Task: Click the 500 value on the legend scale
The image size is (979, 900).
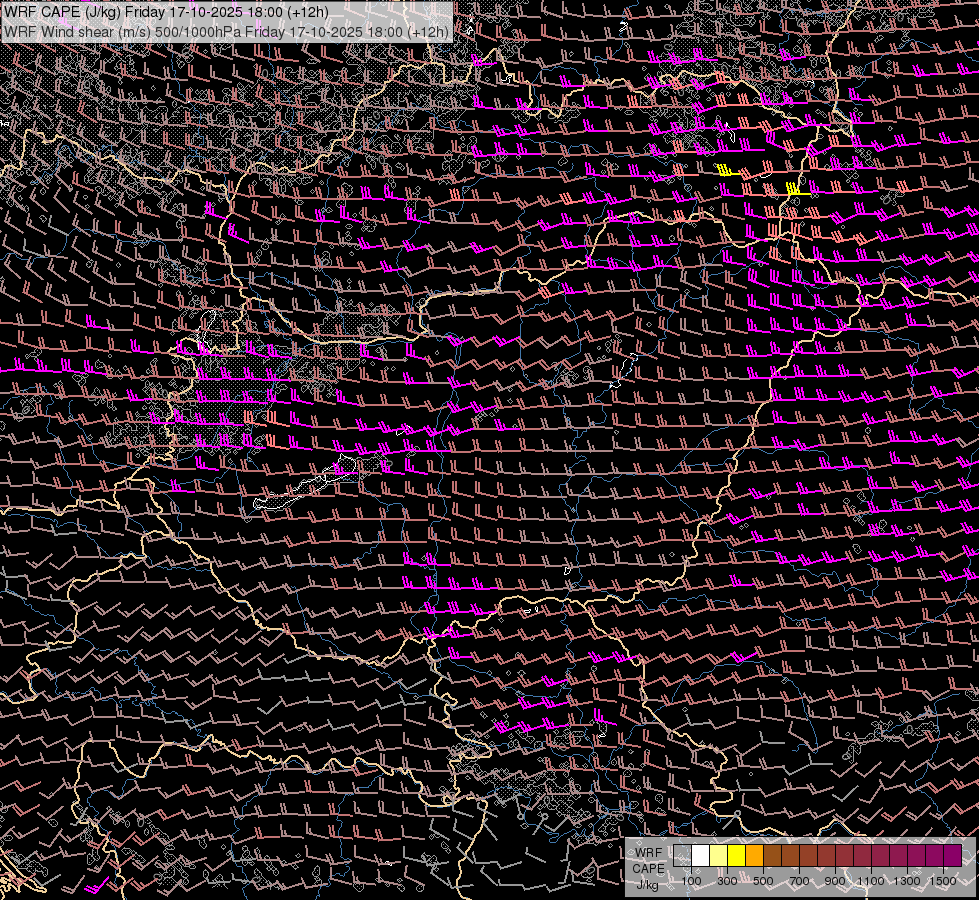Action: tap(763, 881)
